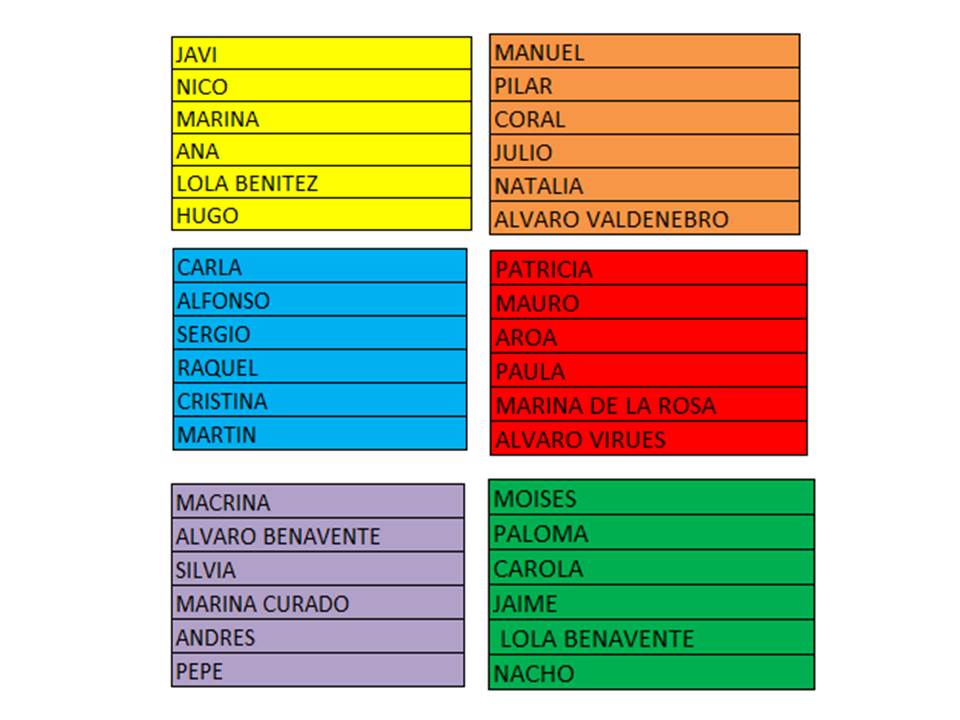This screenshot has width=960, height=720.
Task: Select the SERGIO cell
Action: pos(319,334)
